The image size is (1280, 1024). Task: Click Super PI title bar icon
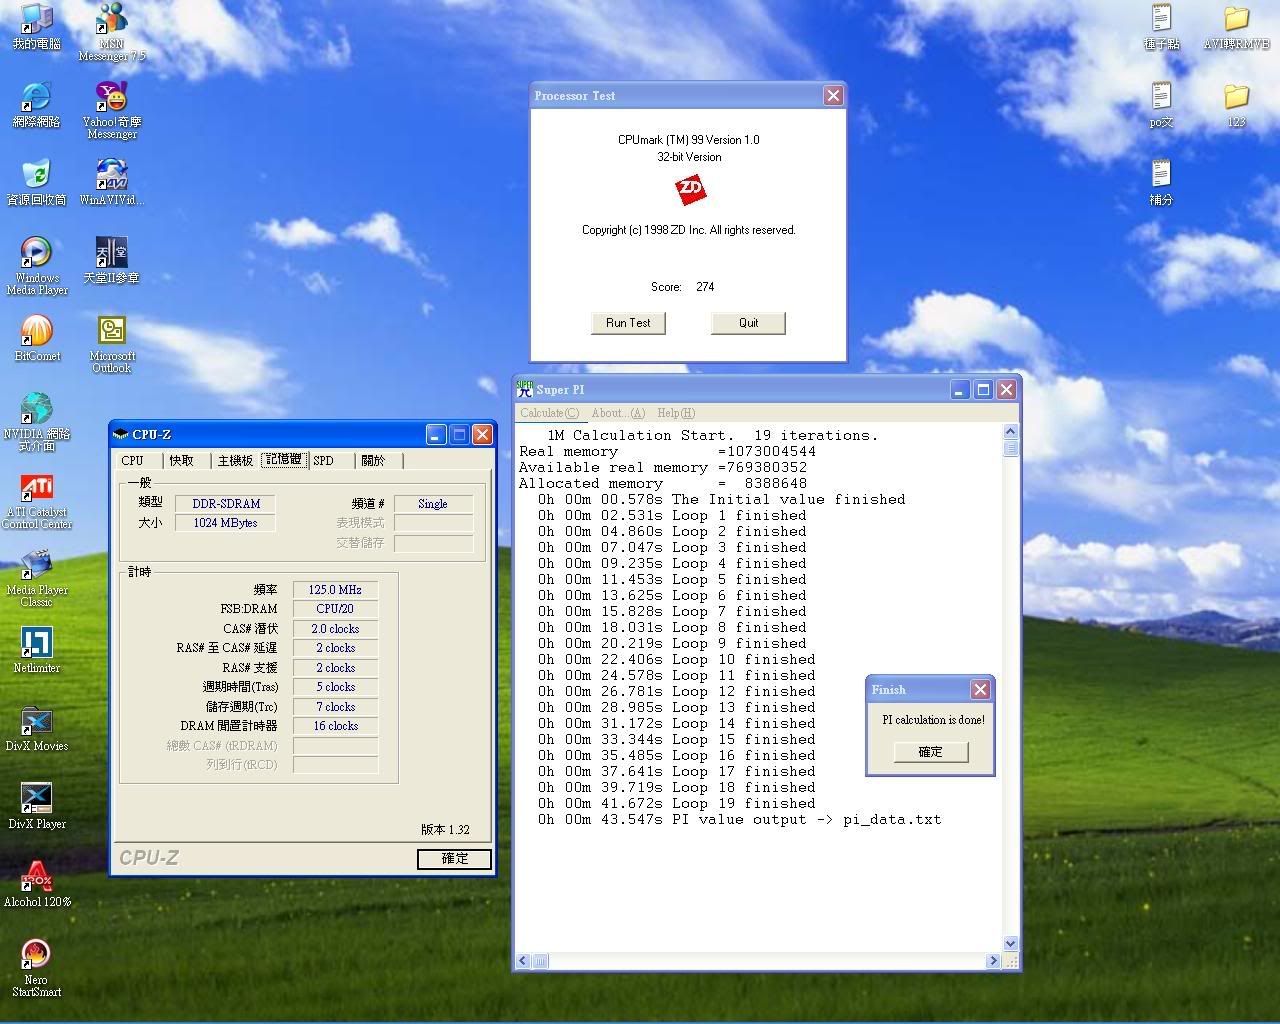pos(524,389)
